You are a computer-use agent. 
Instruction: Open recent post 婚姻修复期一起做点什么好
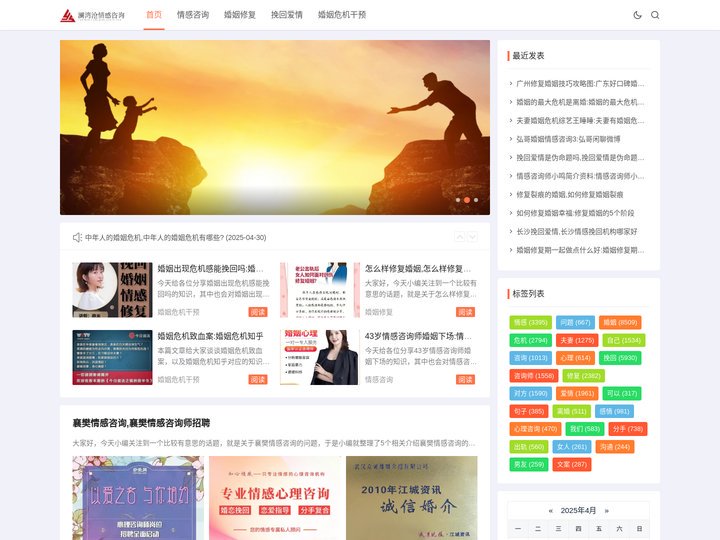pyautogui.click(x=580, y=250)
